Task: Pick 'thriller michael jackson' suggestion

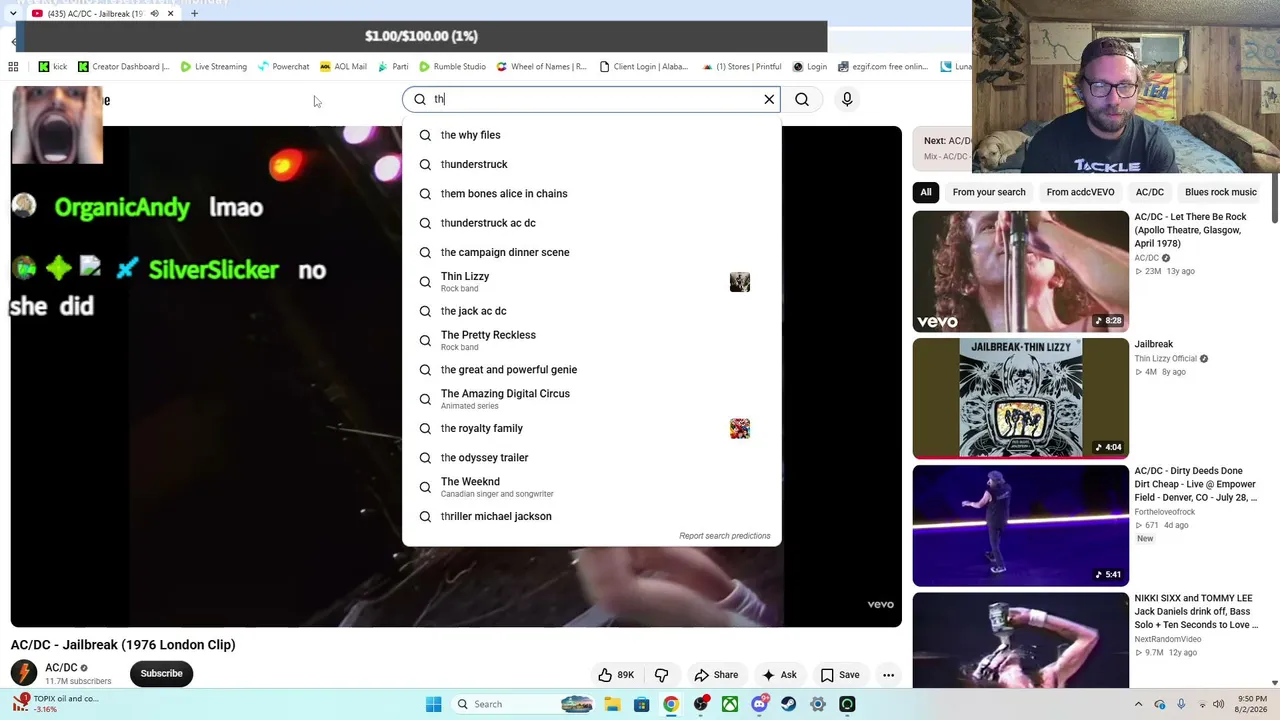Action: [x=591, y=516]
